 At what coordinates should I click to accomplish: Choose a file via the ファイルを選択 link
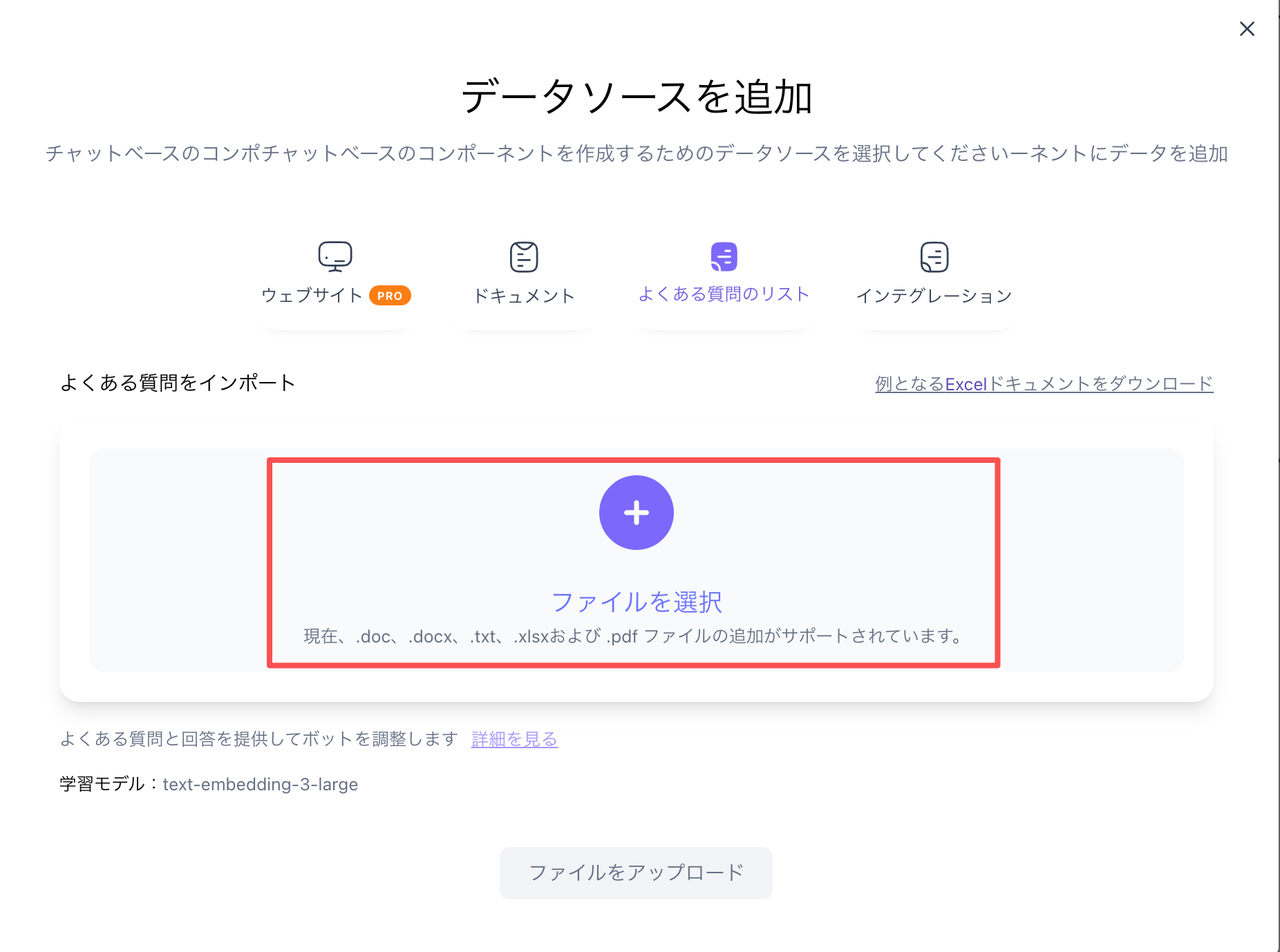[x=636, y=601]
